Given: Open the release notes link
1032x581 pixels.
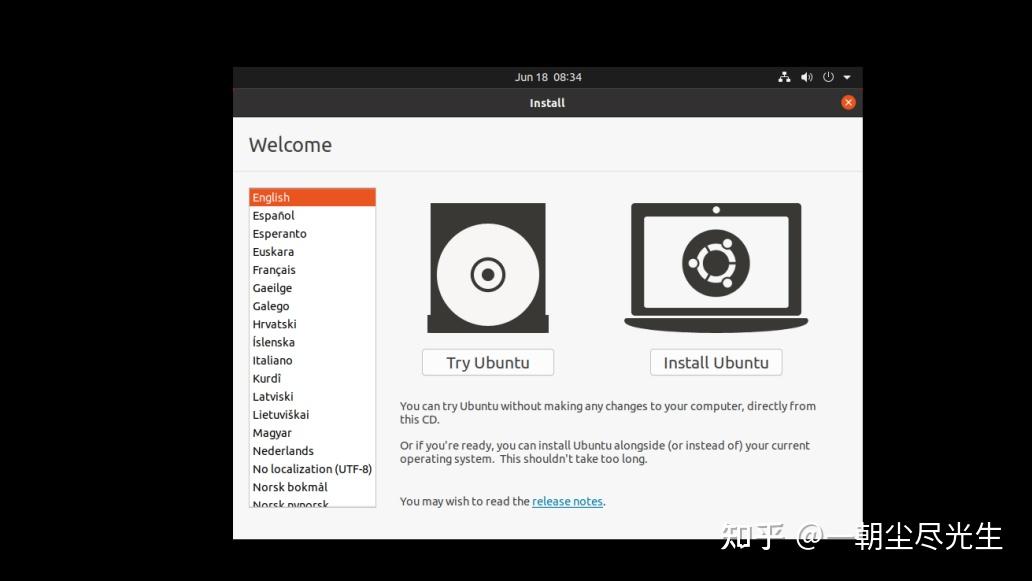Looking at the screenshot, I should coord(567,501).
